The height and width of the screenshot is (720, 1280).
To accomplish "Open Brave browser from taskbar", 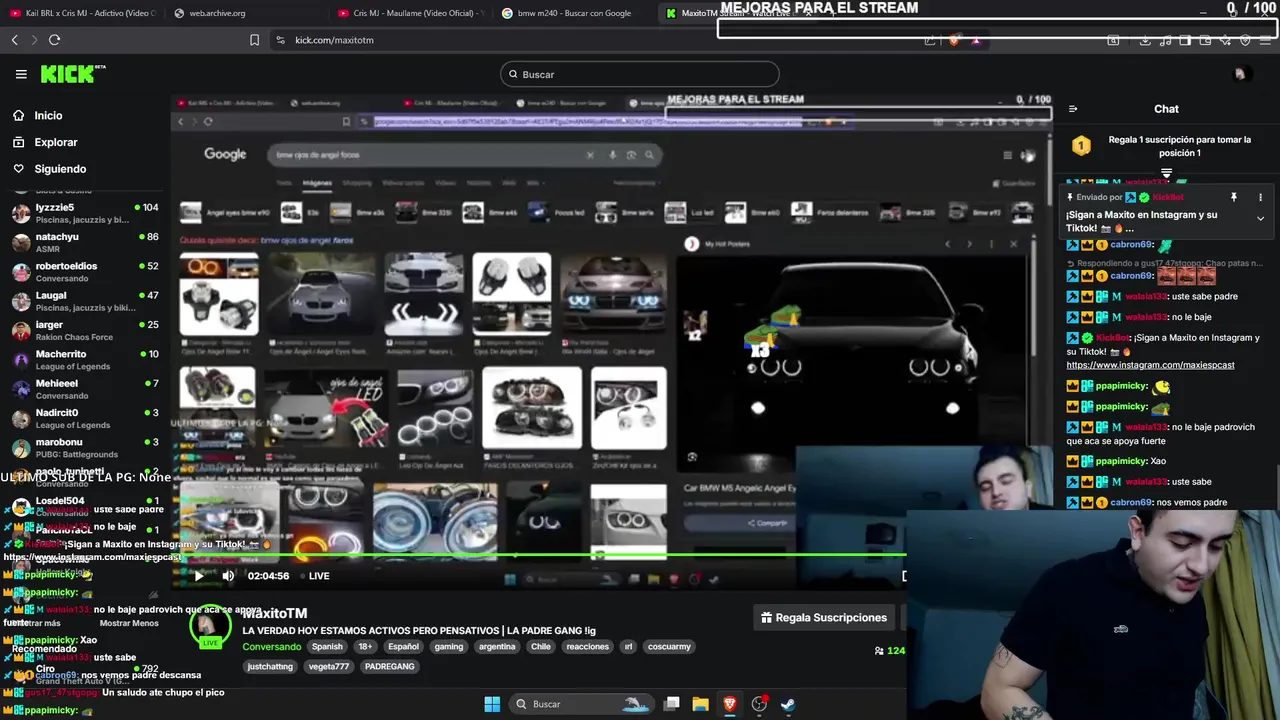I will [x=730, y=704].
